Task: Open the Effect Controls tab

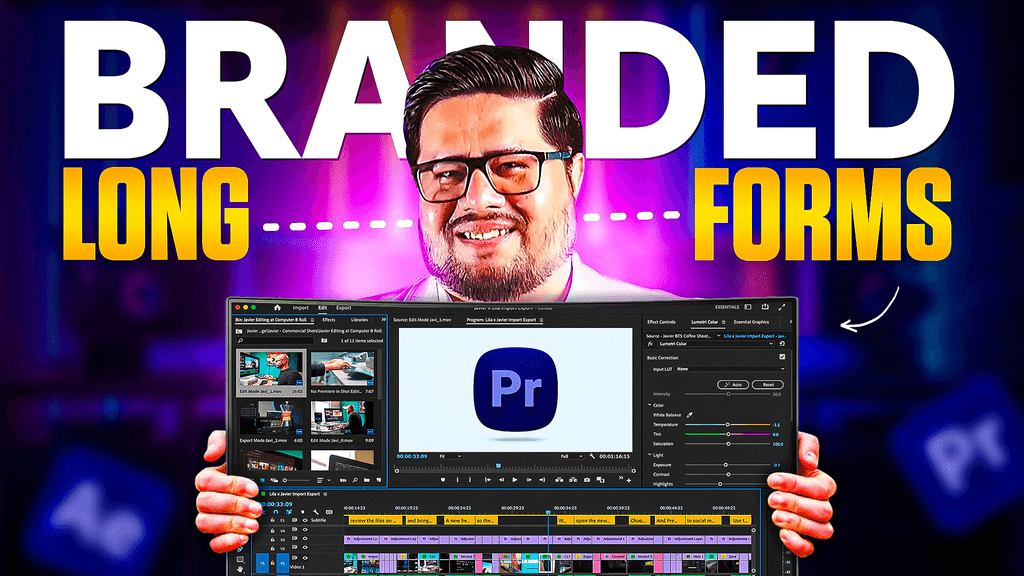Action: 661,322
